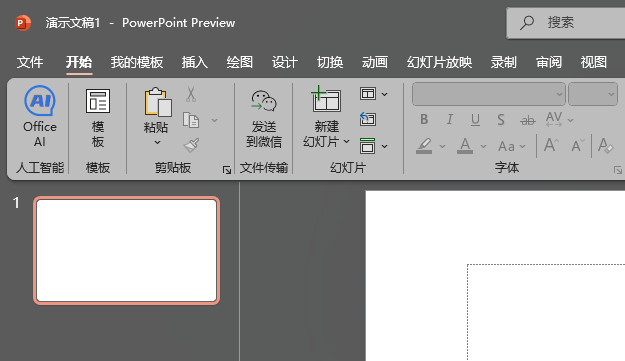
Task: Switch to the 视图 view tab
Action: pyautogui.click(x=594, y=62)
